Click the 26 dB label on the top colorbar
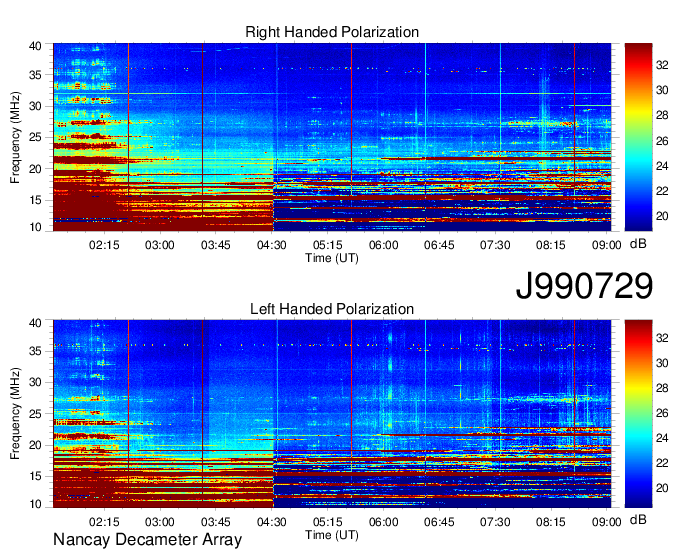 pos(662,140)
